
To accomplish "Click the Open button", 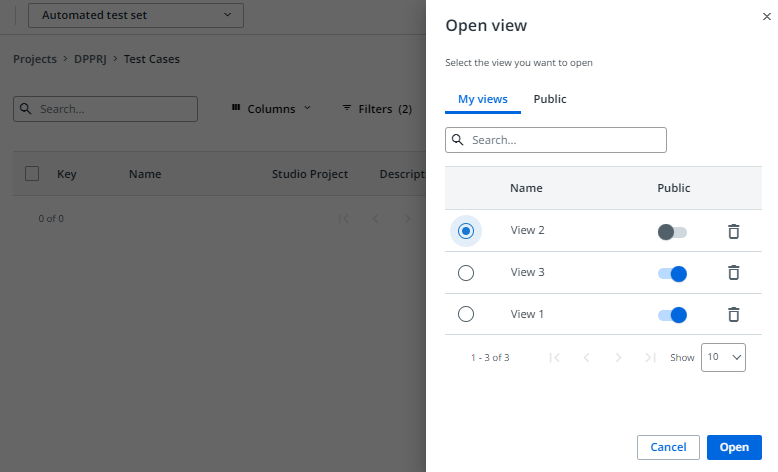I will [734, 447].
